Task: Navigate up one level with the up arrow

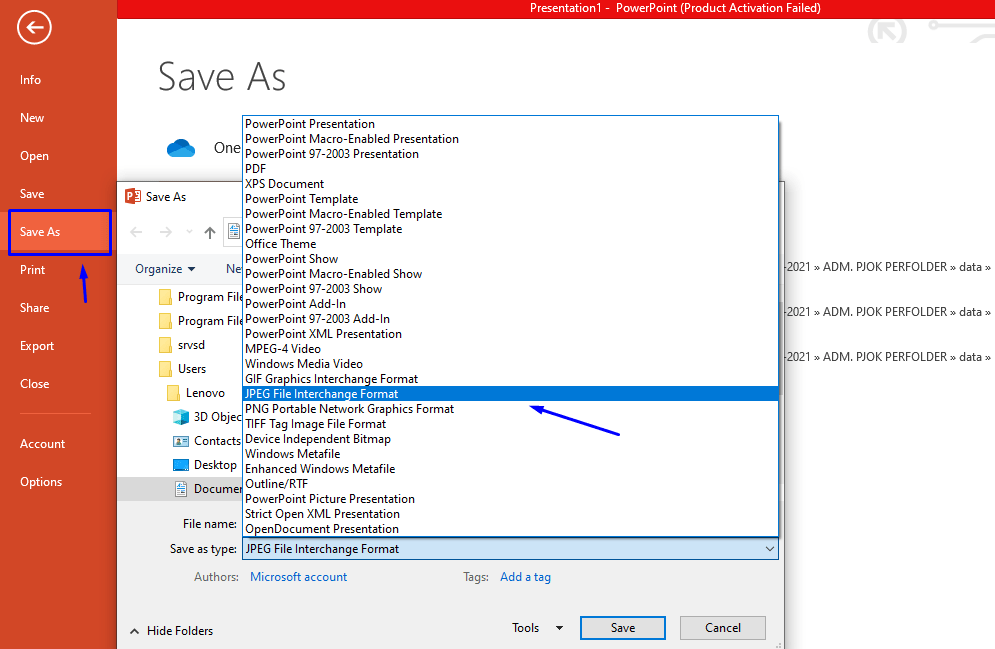Action: [x=210, y=232]
